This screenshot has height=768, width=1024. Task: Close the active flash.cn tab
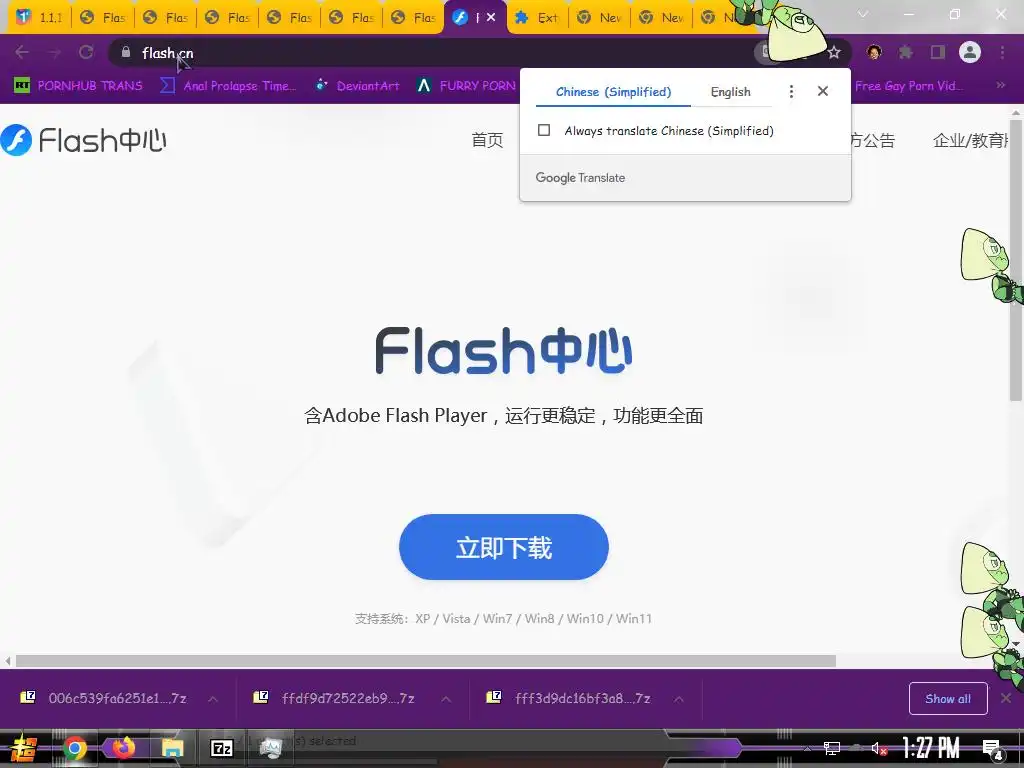491,18
